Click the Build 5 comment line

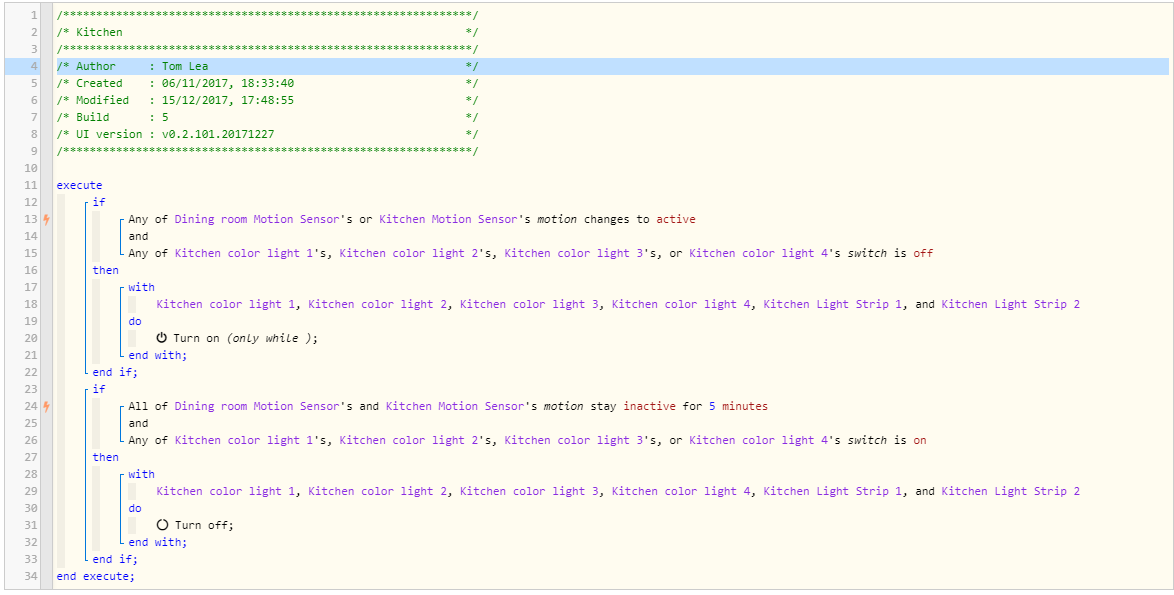pyautogui.click(x=267, y=117)
